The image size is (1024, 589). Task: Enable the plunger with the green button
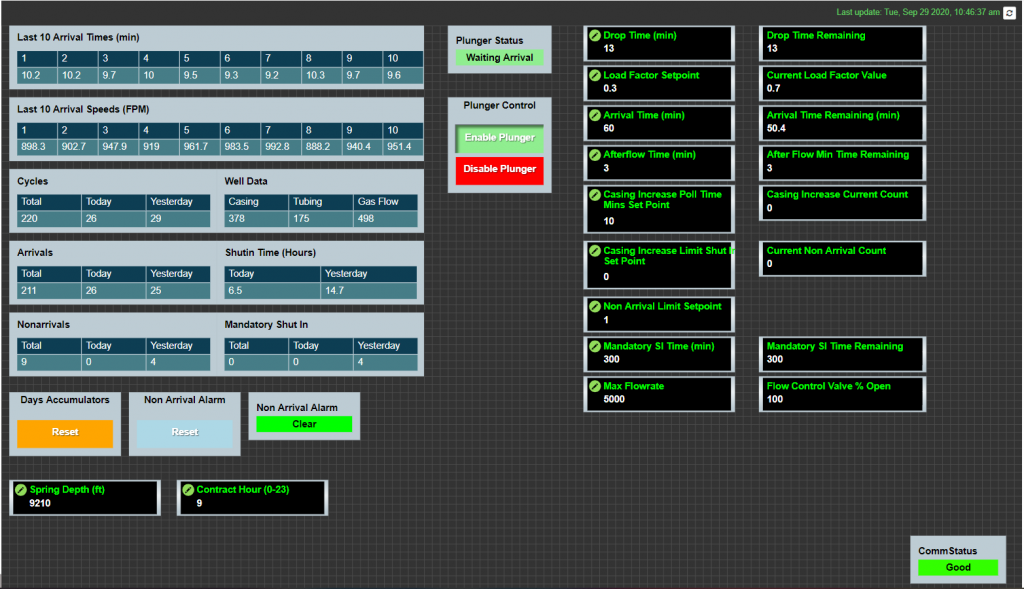500,138
